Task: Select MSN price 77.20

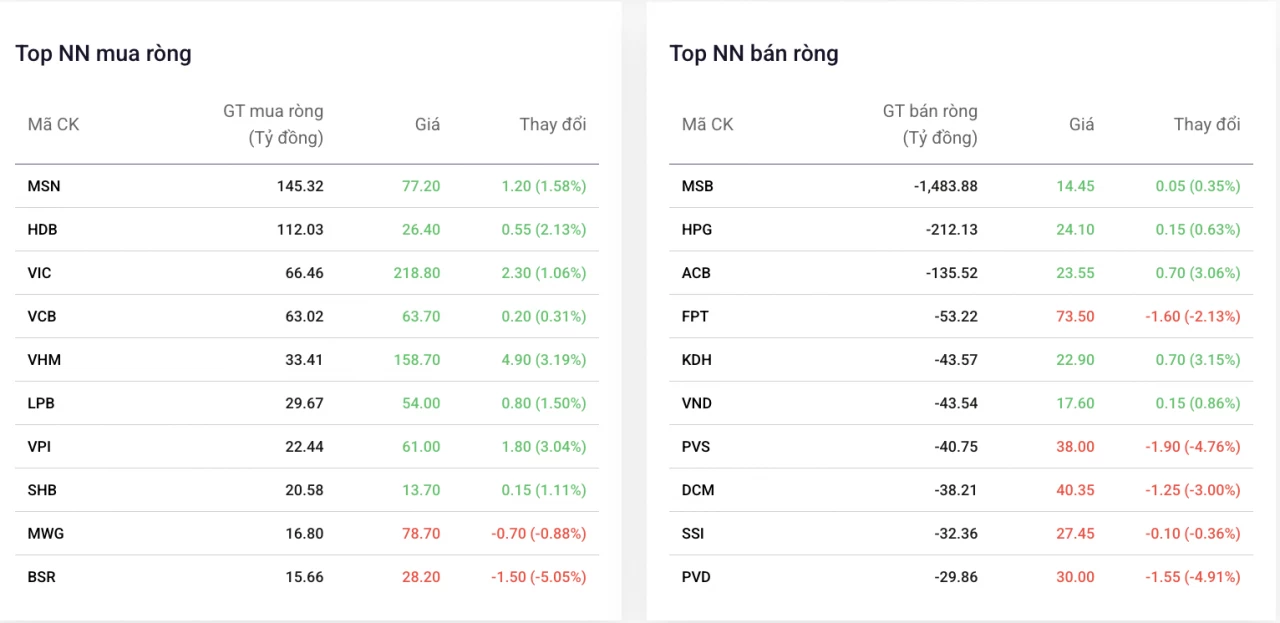Action: point(421,186)
